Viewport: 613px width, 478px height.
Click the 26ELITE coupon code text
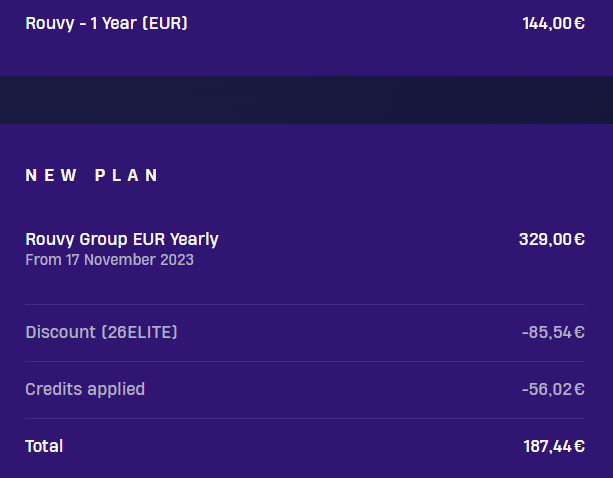tap(140, 332)
